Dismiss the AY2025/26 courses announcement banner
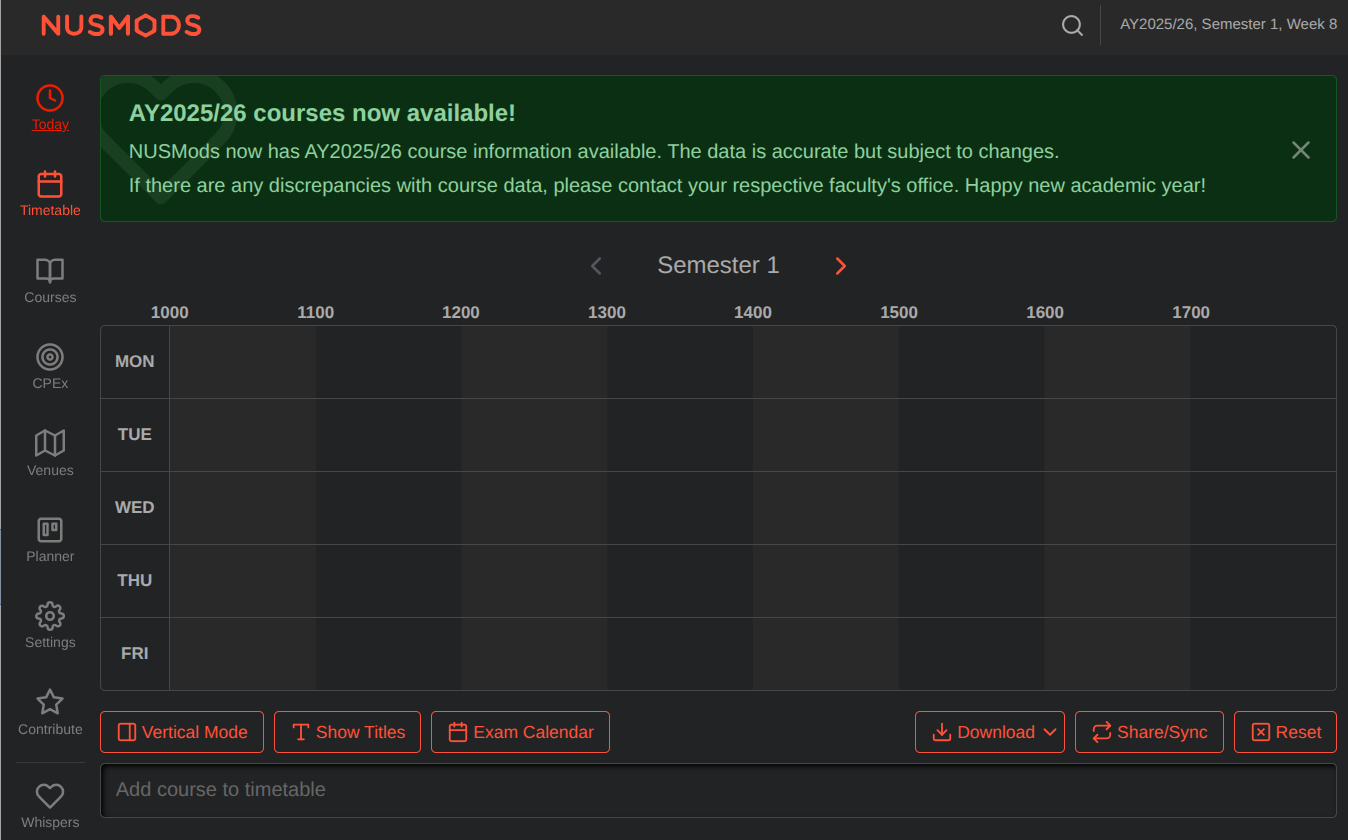Image resolution: width=1348 pixels, height=840 pixels. coord(1300,150)
